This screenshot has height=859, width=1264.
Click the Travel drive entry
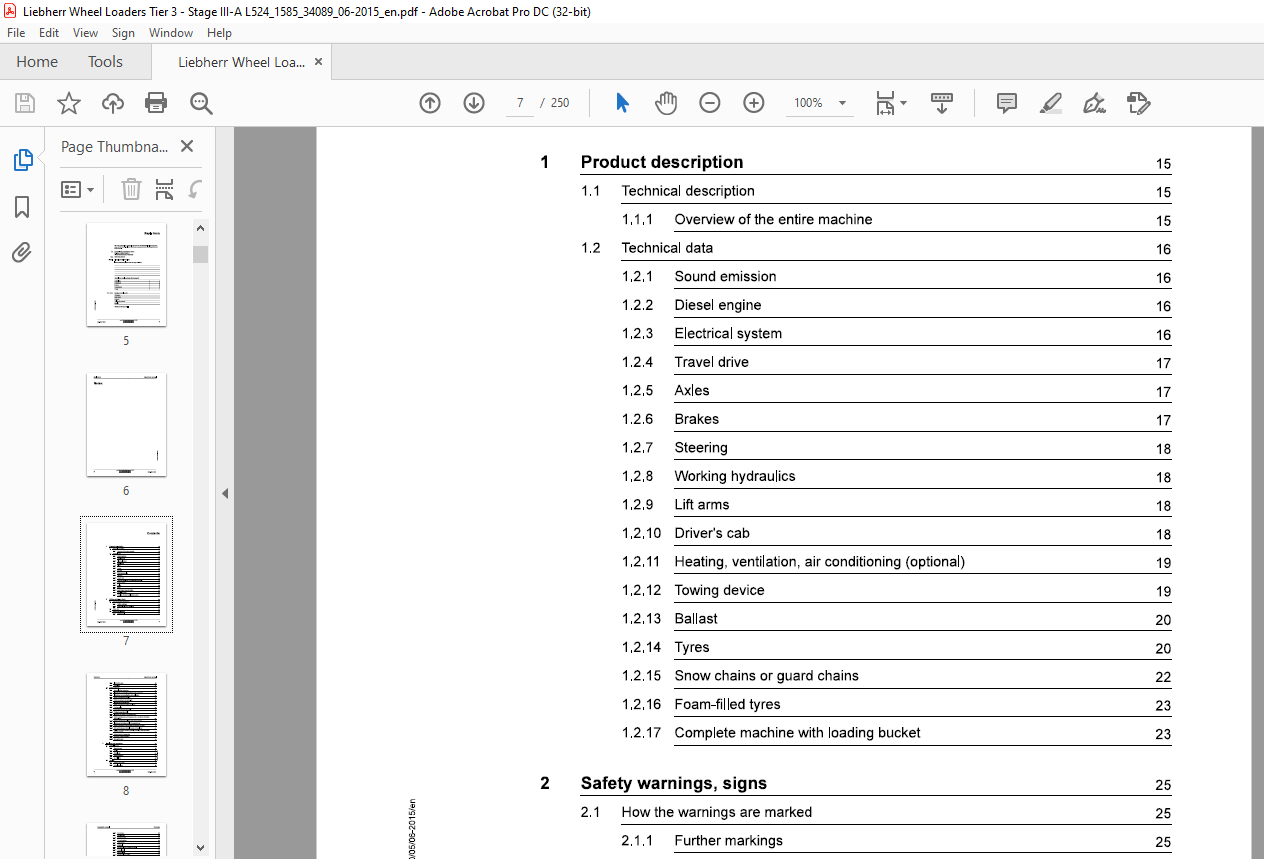[x=711, y=362]
